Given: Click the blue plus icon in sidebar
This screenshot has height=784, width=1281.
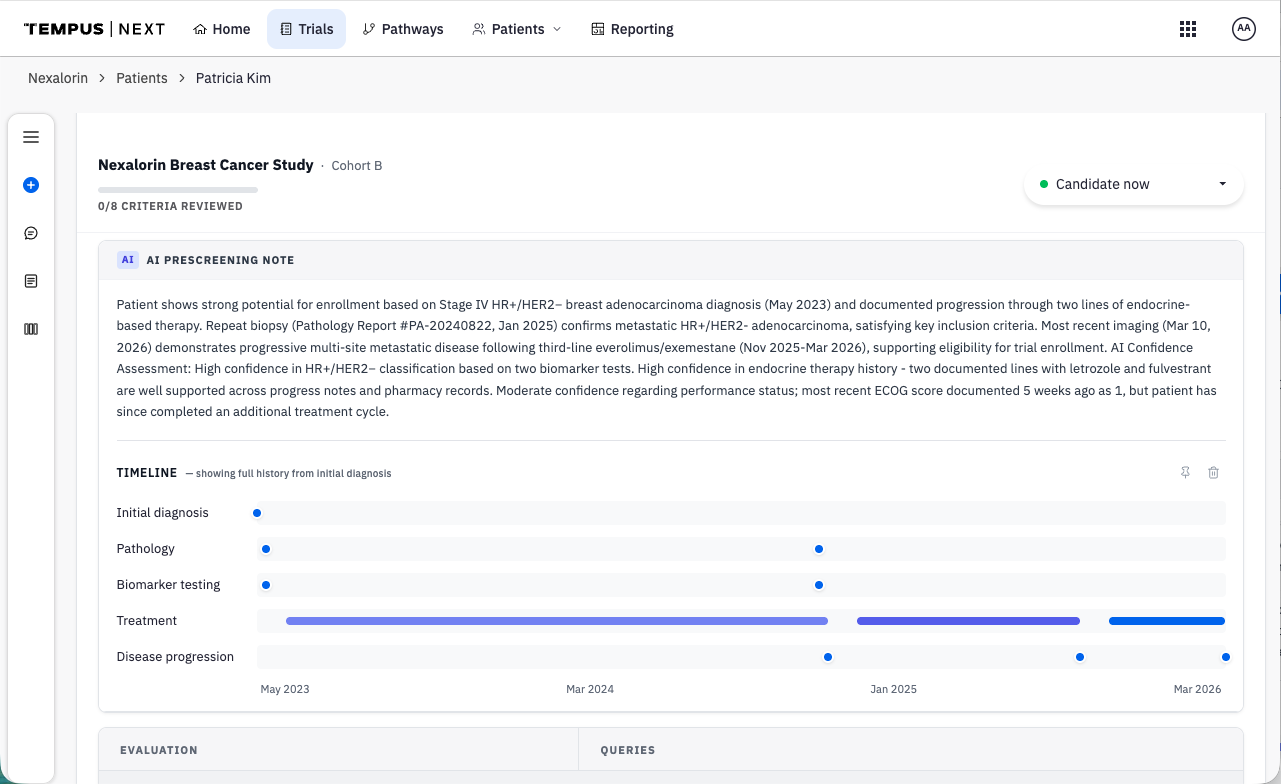Looking at the screenshot, I should pos(31,185).
